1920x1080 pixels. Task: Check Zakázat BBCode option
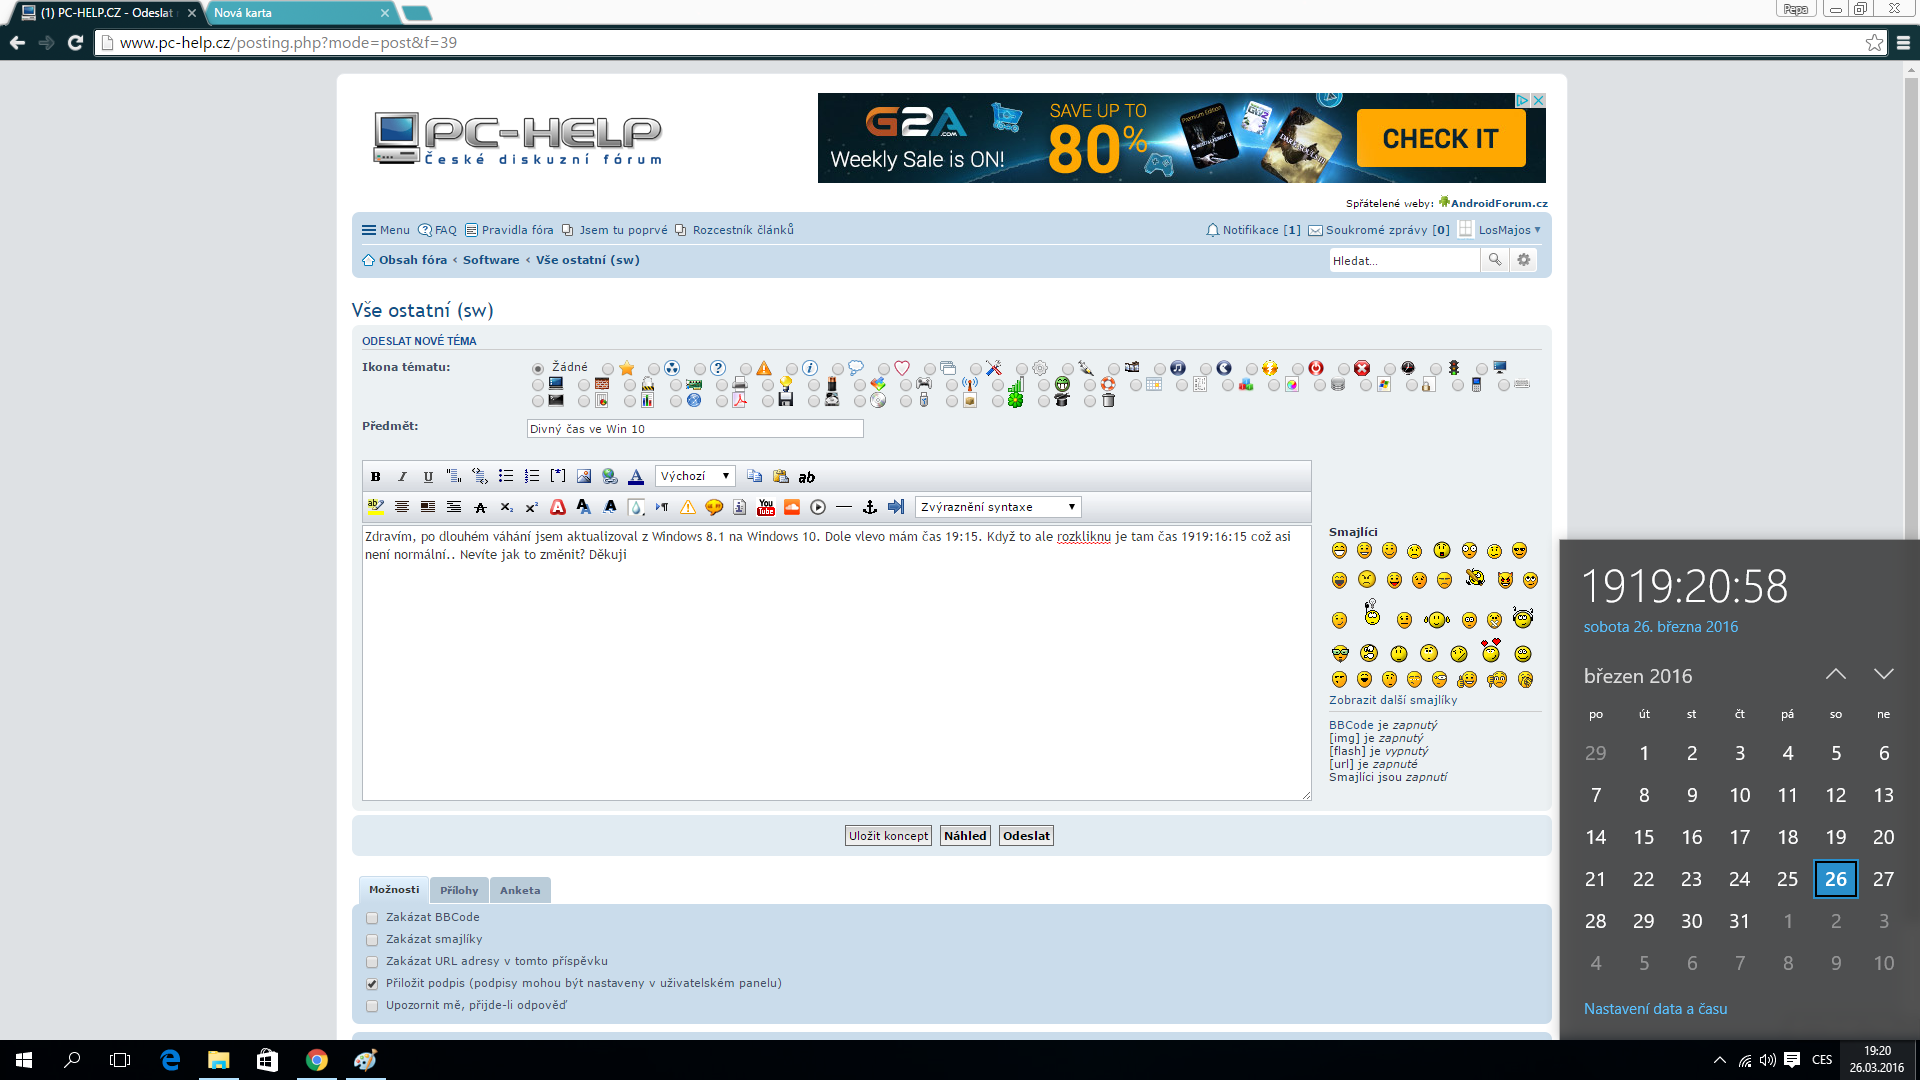372,918
